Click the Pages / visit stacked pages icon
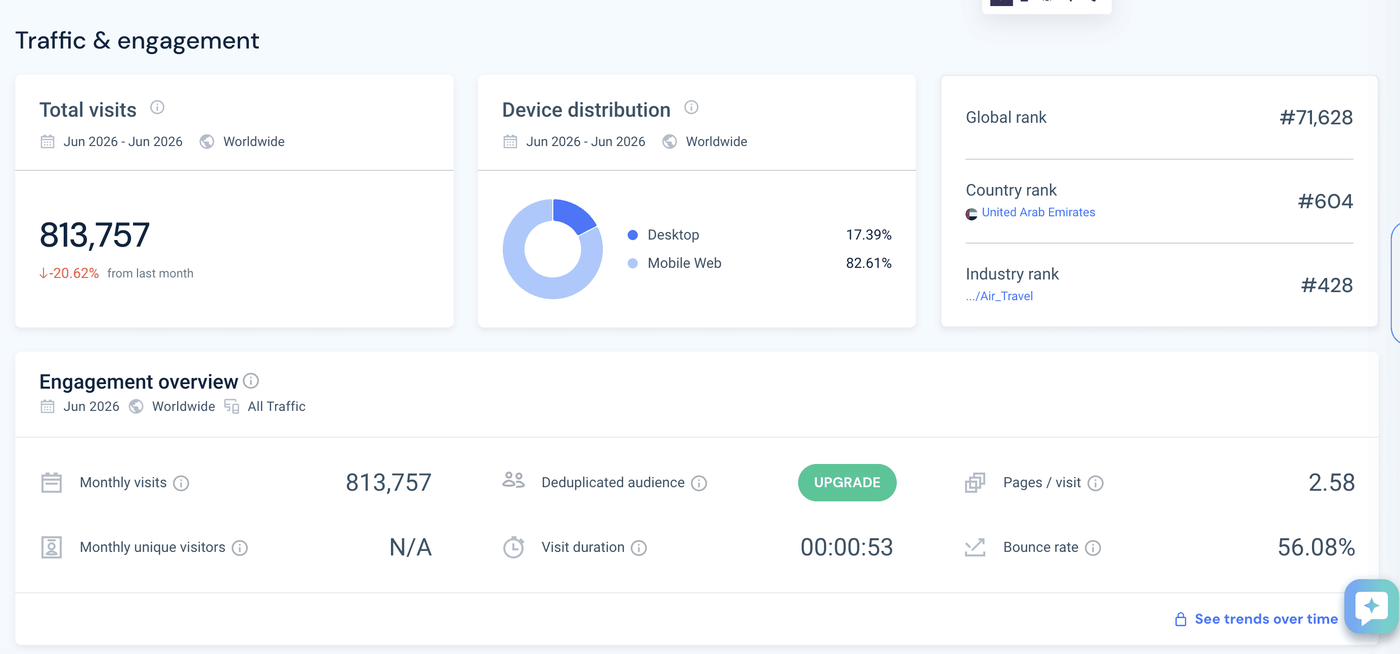Image resolution: width=1400 pixels, height=654 pixels. click(975, 483)
